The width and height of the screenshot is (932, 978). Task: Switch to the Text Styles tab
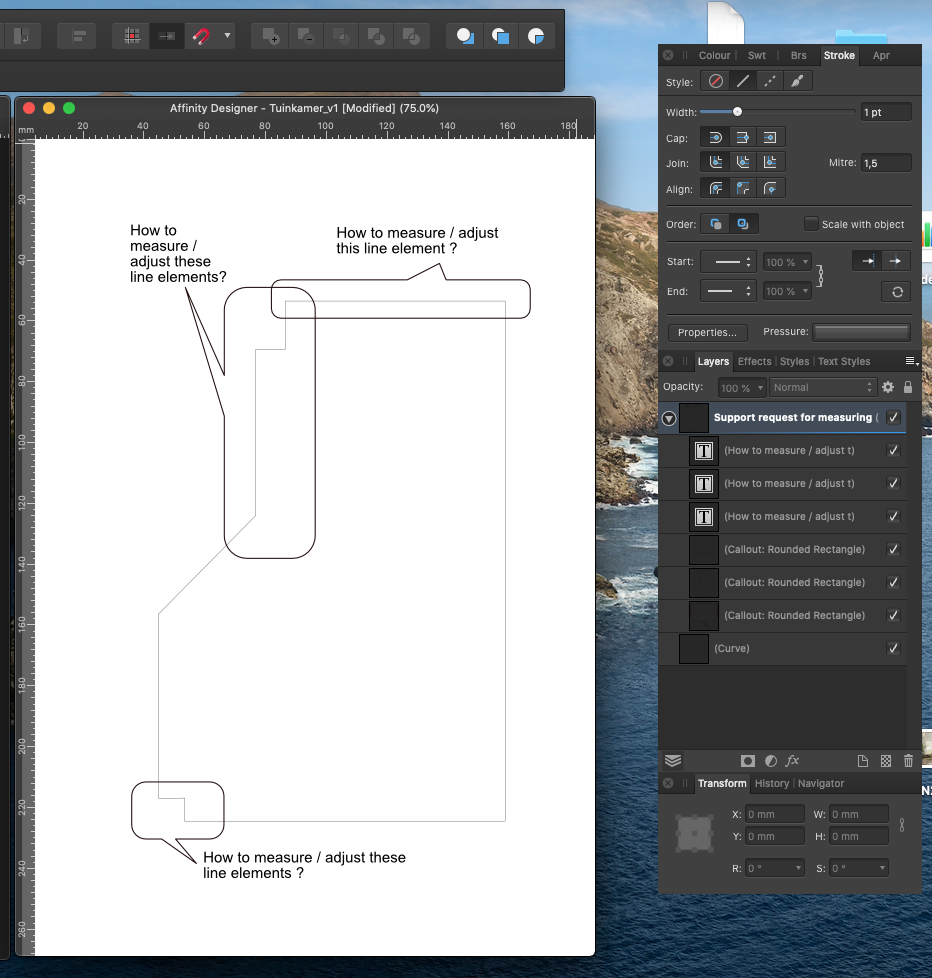[x=844, y=362]
